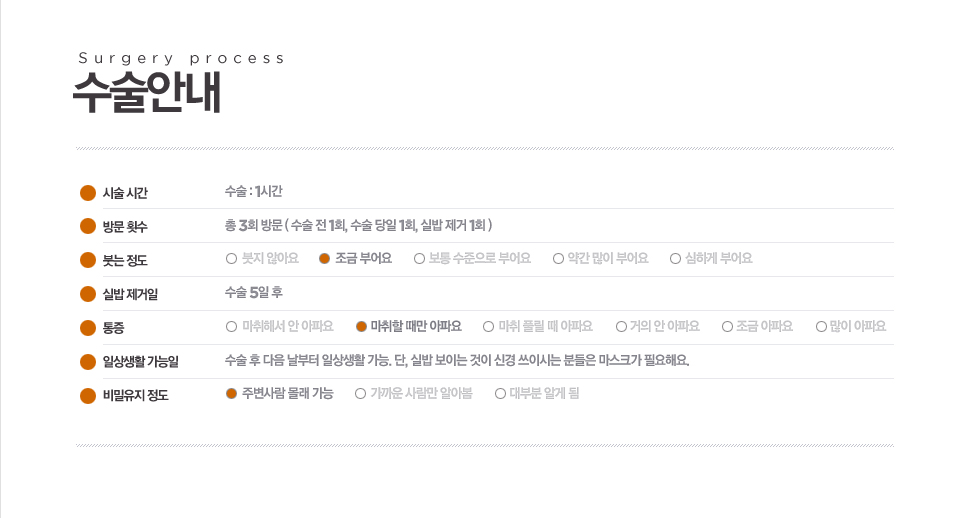Click the orange bullet beside 비밀유지 정도

pyautogui.click(x=88, y=395)
